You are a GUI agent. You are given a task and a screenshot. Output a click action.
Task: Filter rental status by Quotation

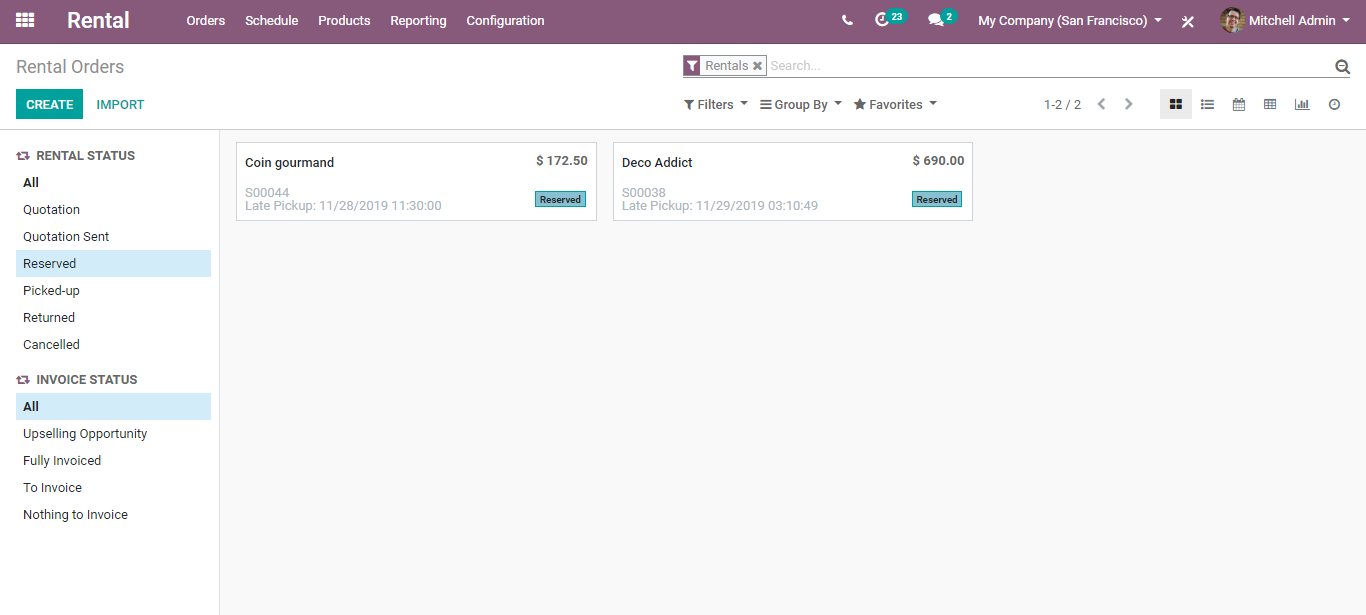[113, 210]
